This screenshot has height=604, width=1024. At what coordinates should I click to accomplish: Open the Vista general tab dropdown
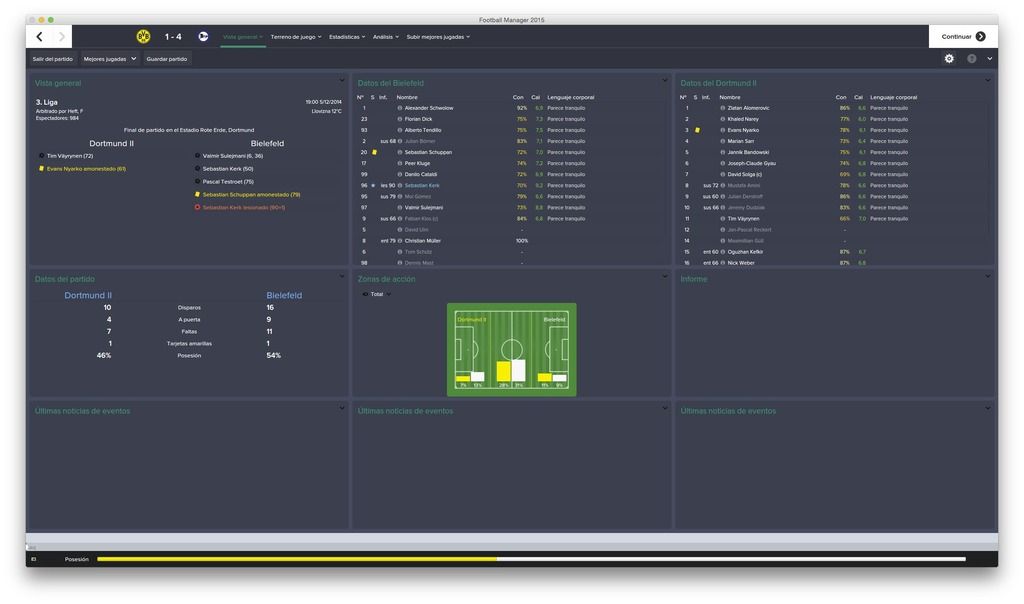242,37
